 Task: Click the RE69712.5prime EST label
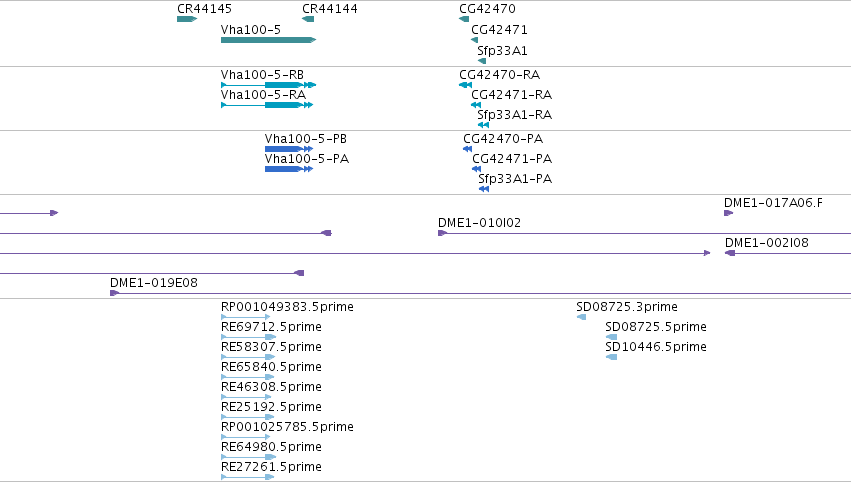point(271,327)
